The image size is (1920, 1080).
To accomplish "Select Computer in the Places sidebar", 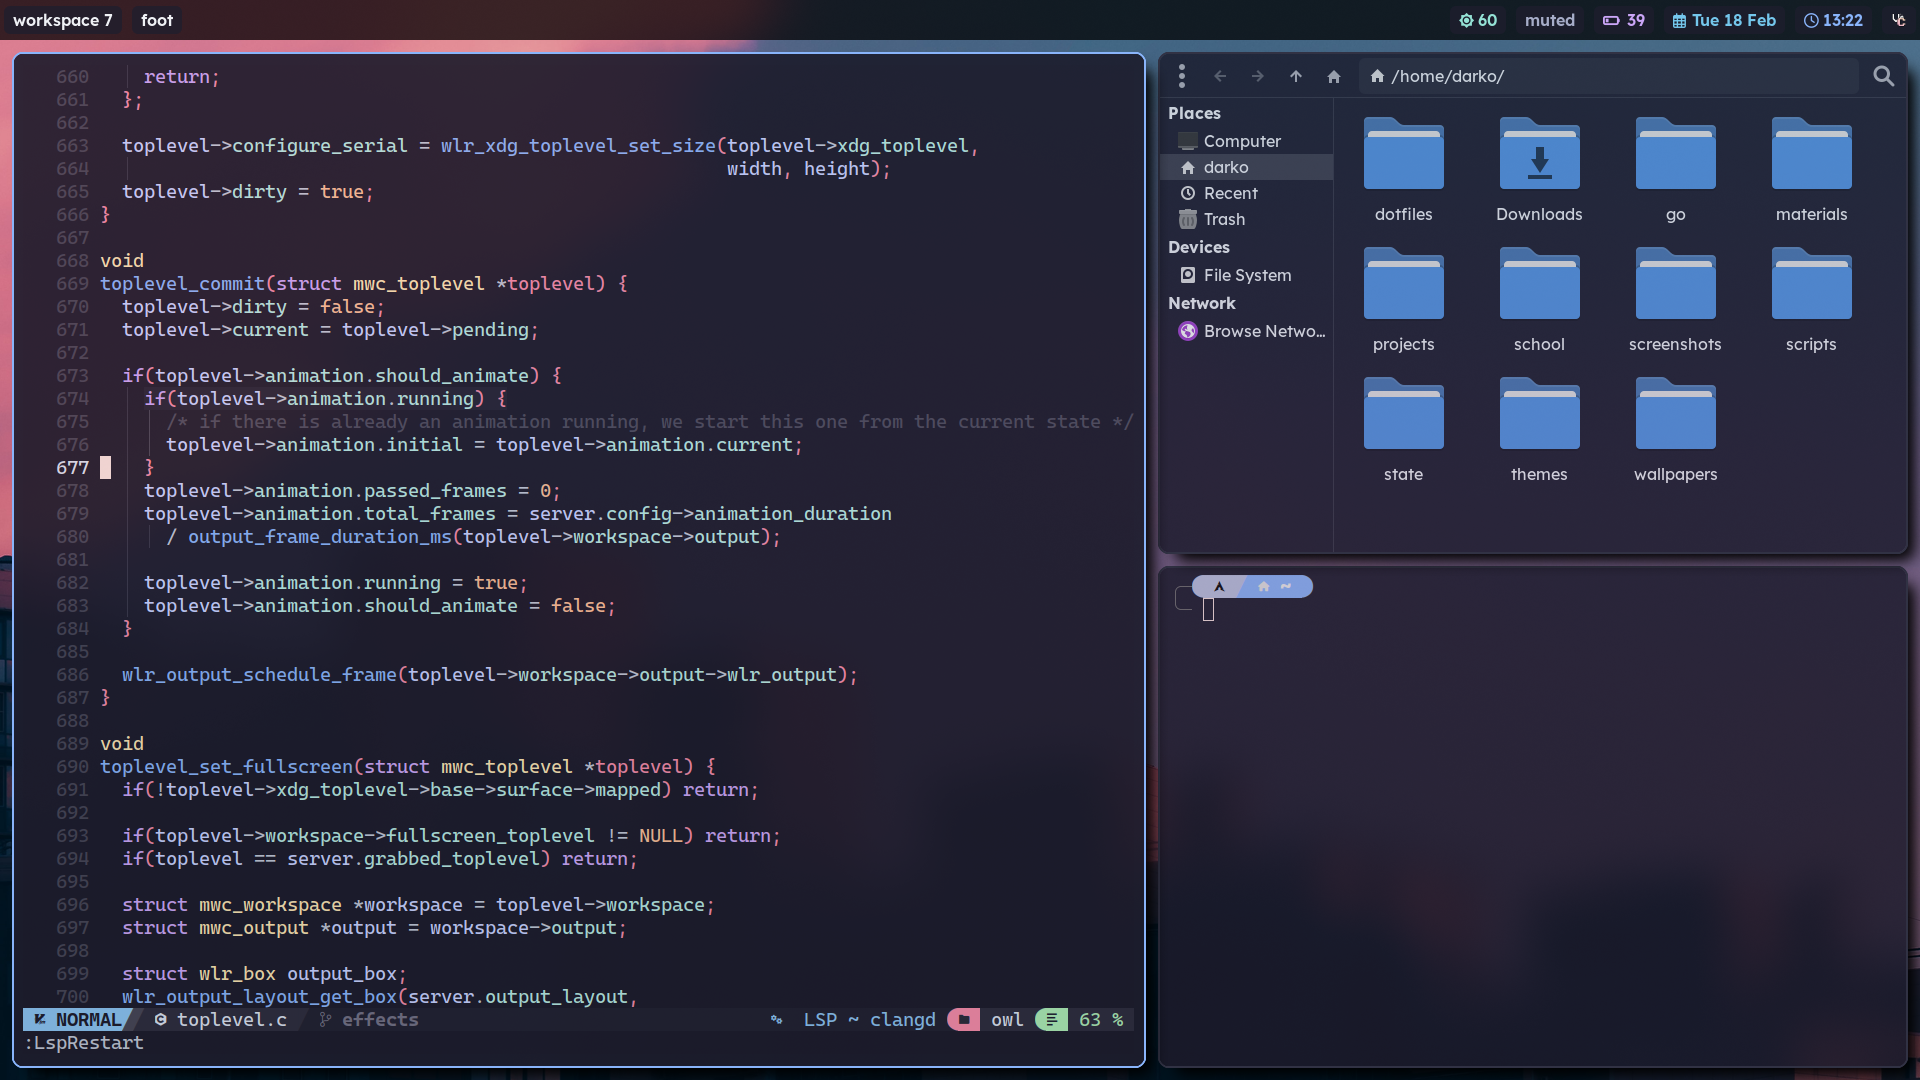I will tap(1246, 141).
